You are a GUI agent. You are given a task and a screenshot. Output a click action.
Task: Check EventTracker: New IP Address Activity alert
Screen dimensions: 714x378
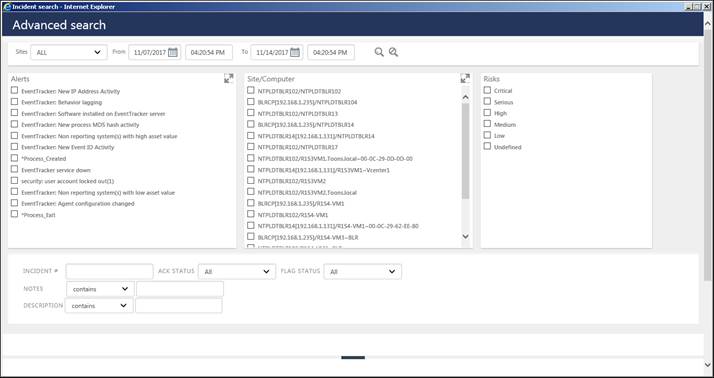pyautogui.click(x=15, y=90)
